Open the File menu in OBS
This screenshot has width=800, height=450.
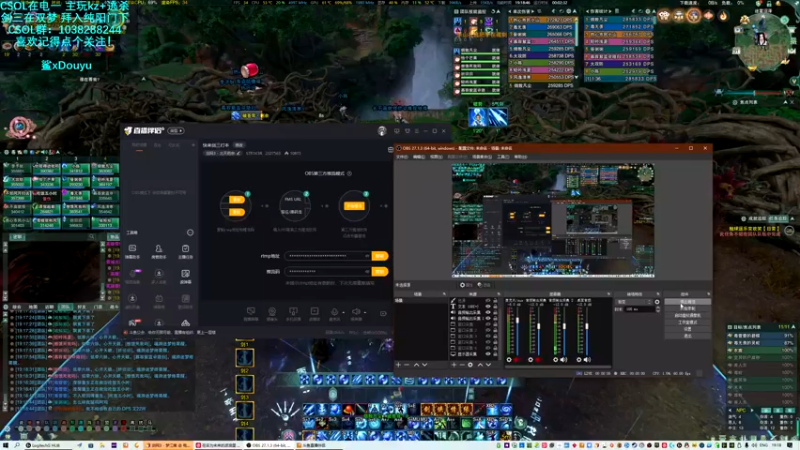coord(402,157)
